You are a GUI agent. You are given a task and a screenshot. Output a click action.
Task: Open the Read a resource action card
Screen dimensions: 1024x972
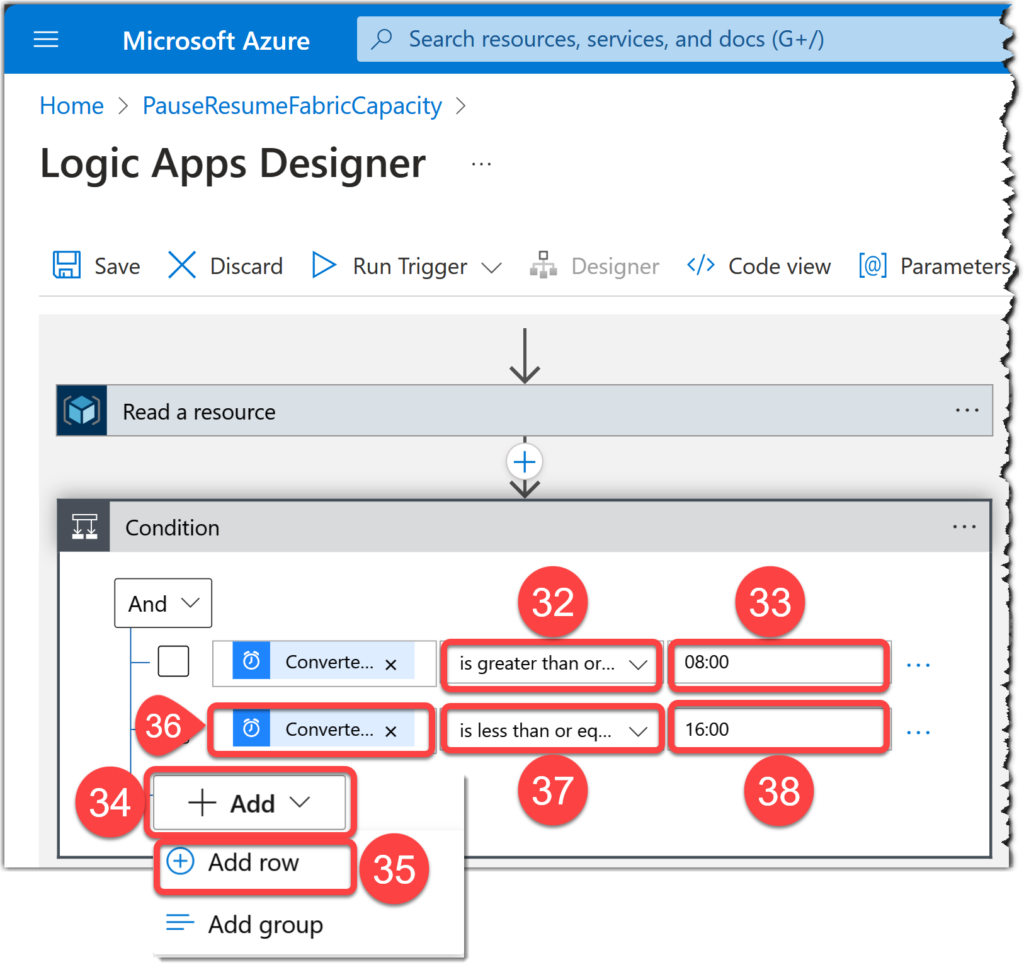pos(524,411)
